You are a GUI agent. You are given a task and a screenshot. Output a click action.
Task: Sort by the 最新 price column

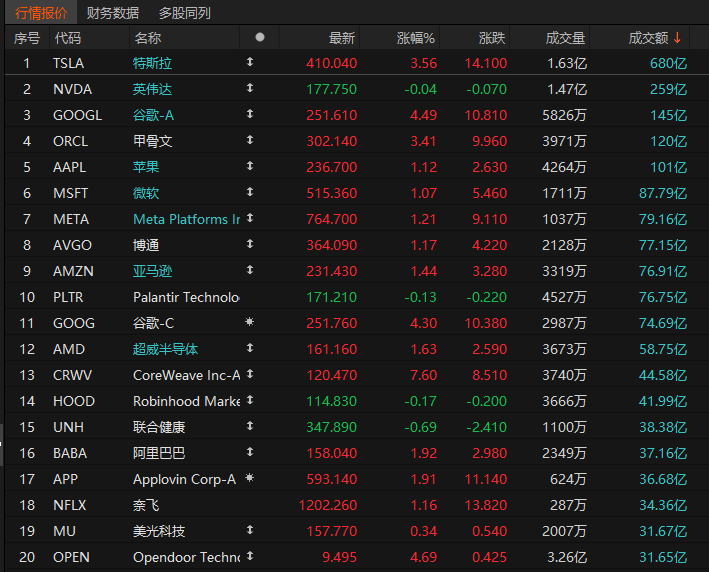342,38
